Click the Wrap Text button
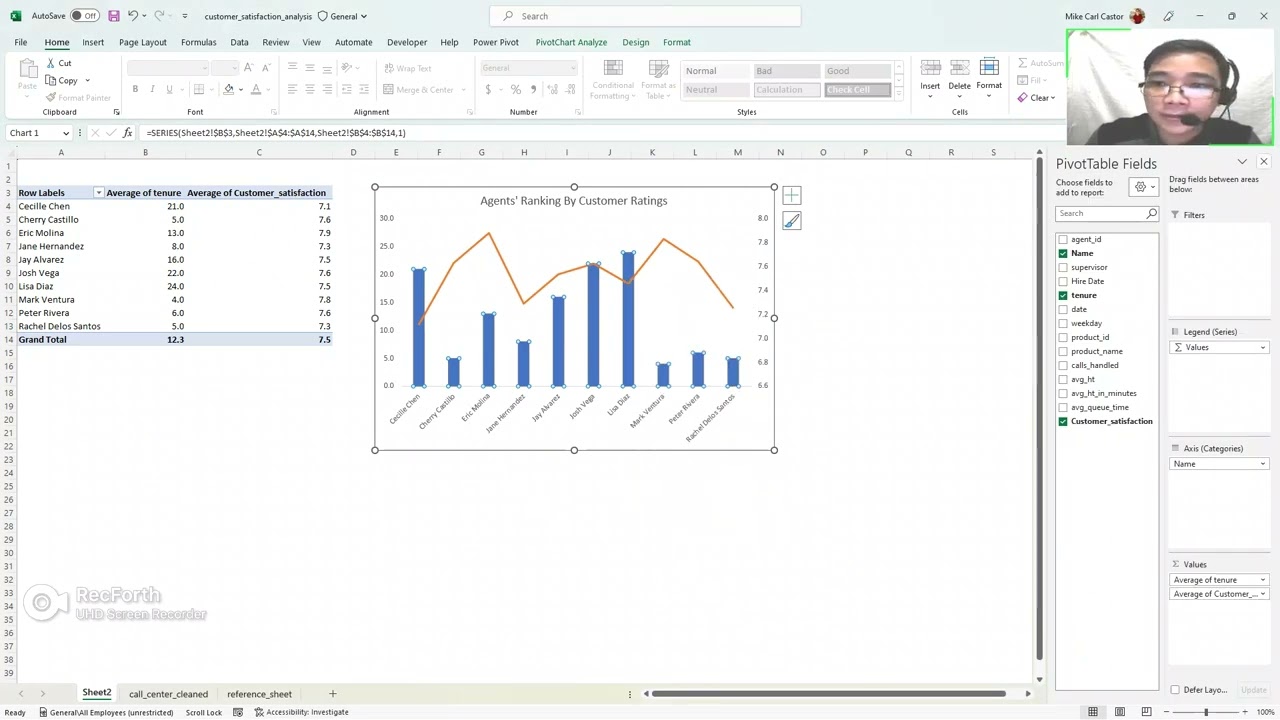Image resolution: width=1280 pixels, height=720 pixels. [x=409, y=68]
